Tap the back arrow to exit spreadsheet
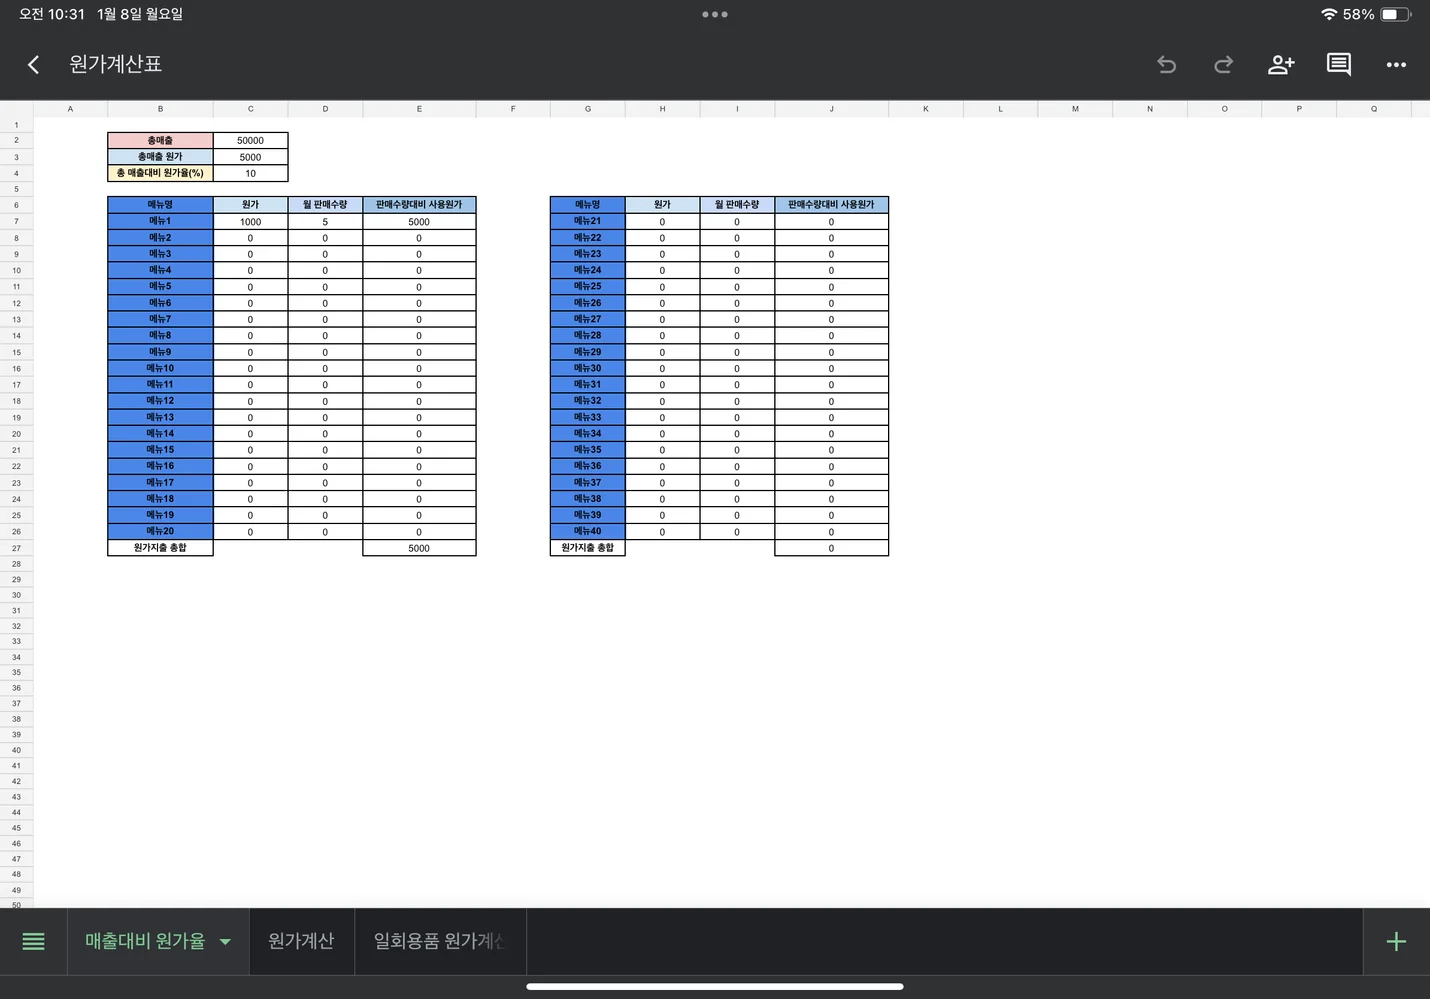 coord(33,65)
